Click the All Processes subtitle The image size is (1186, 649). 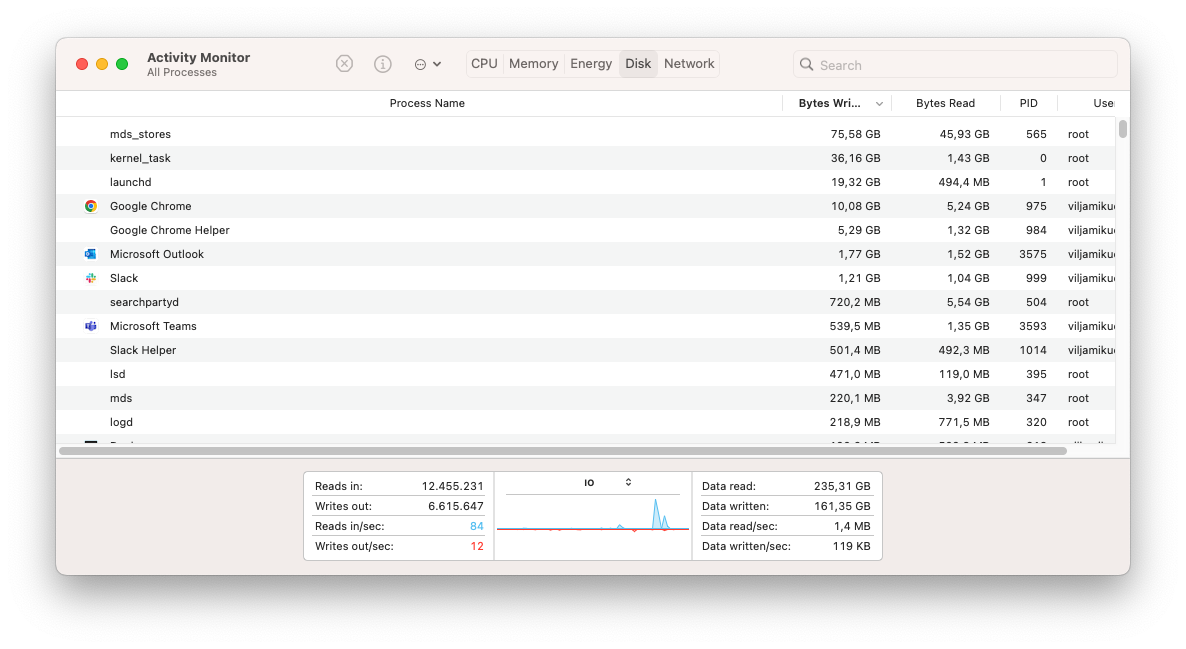pyautogui.click(x=182, y=73)
